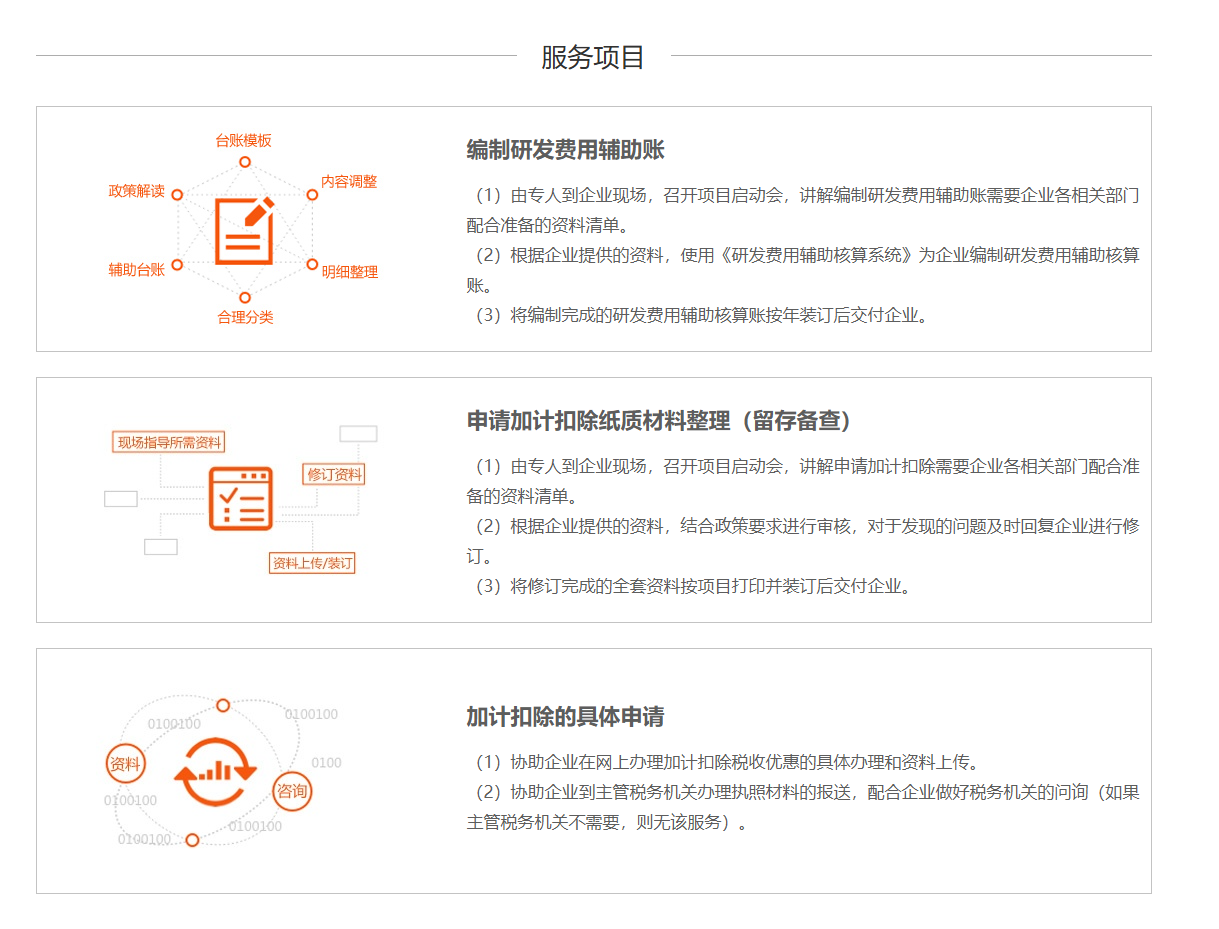This screenshot has height=929, width=1219.
Task: Select the 现场指导所需资料 tag
Action: [x=169, y=442]
